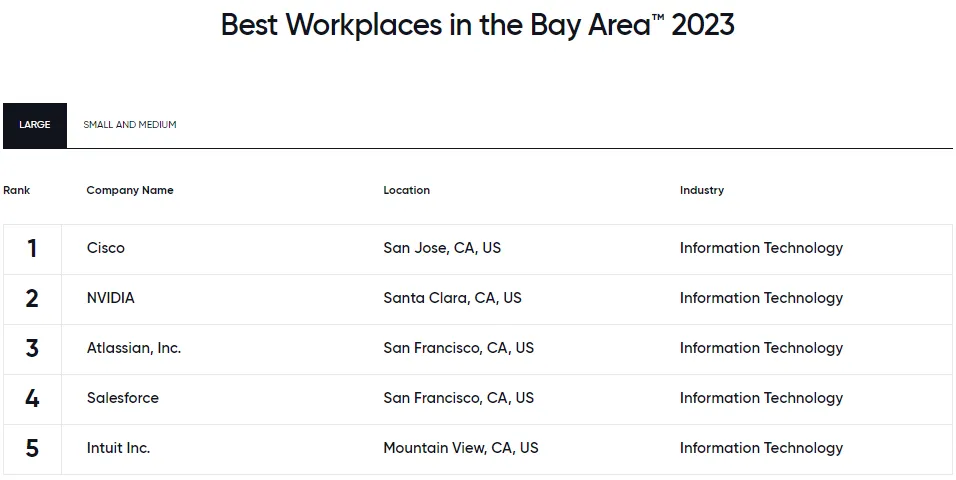This screenshot has width=956, height=480.
Task: Select the San Jose, CA, US location
Action: 442,248
